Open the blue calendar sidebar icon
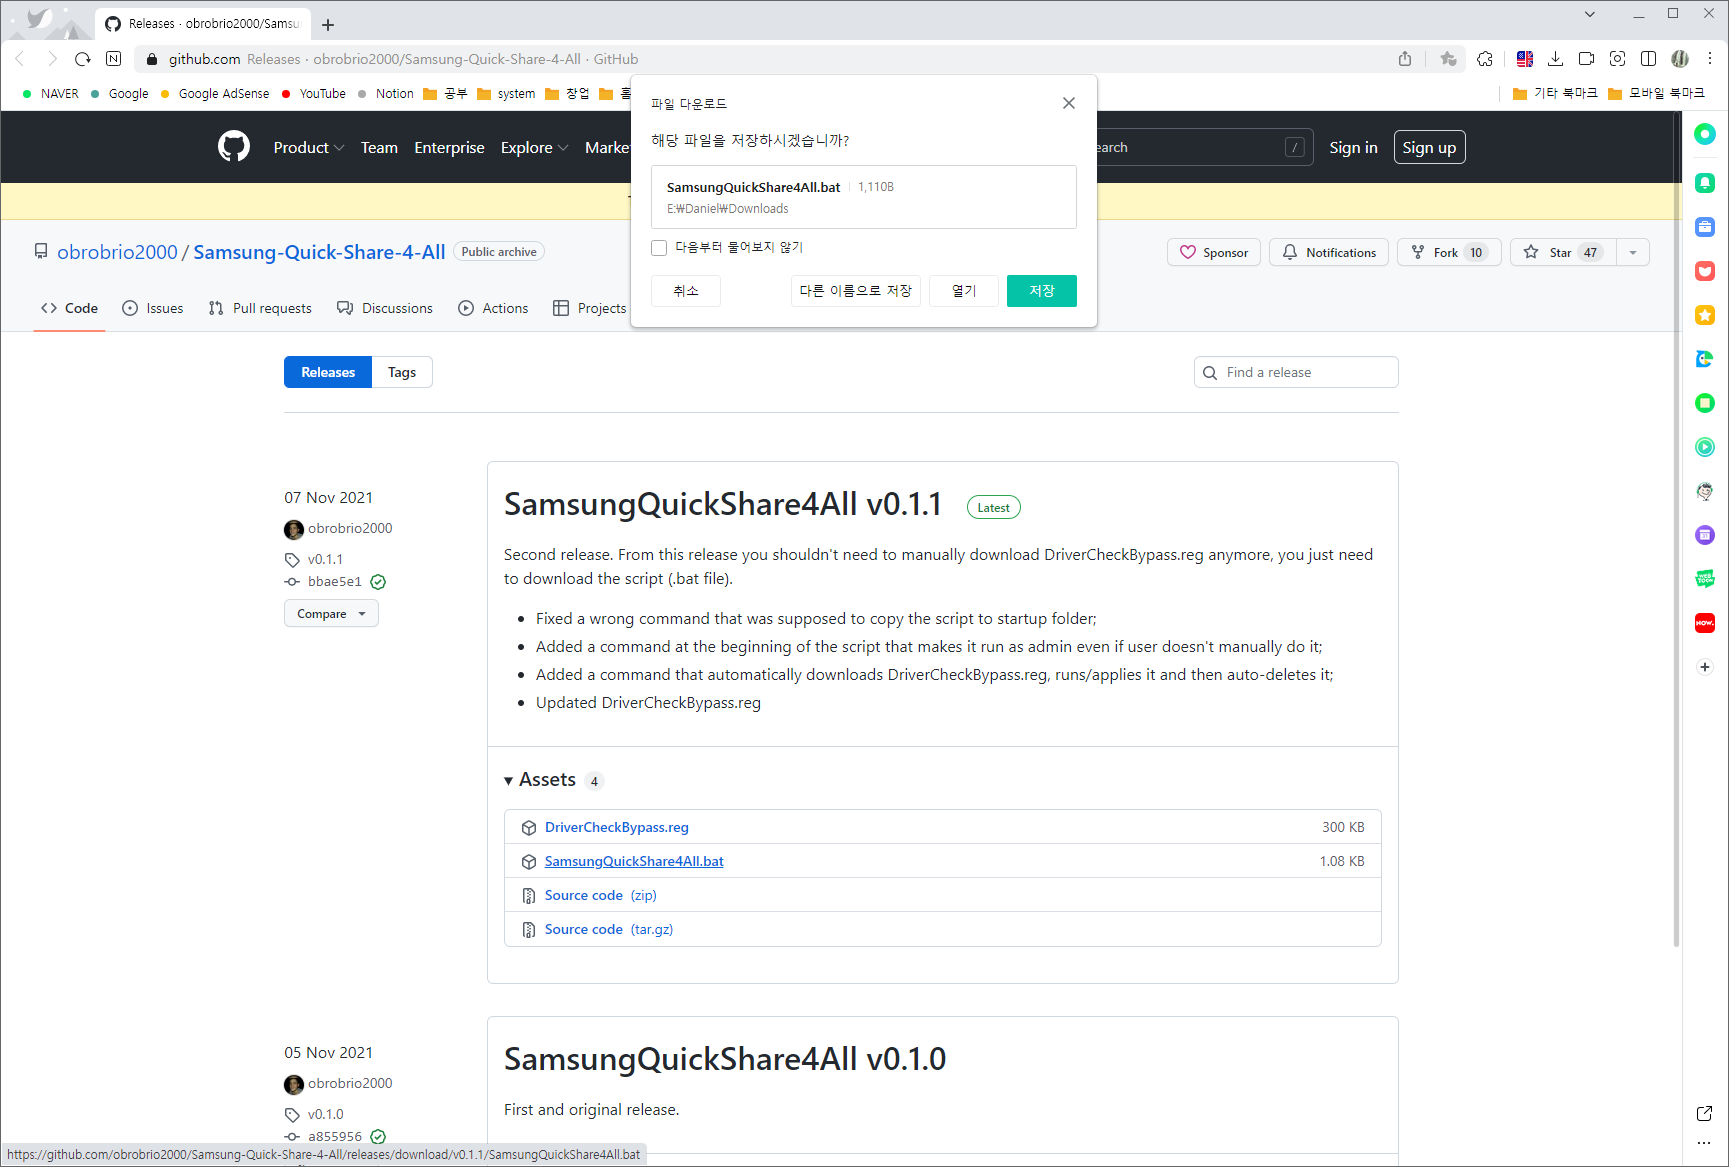The height and width of the screenshot is (1167, 1729). point(1705,227)
